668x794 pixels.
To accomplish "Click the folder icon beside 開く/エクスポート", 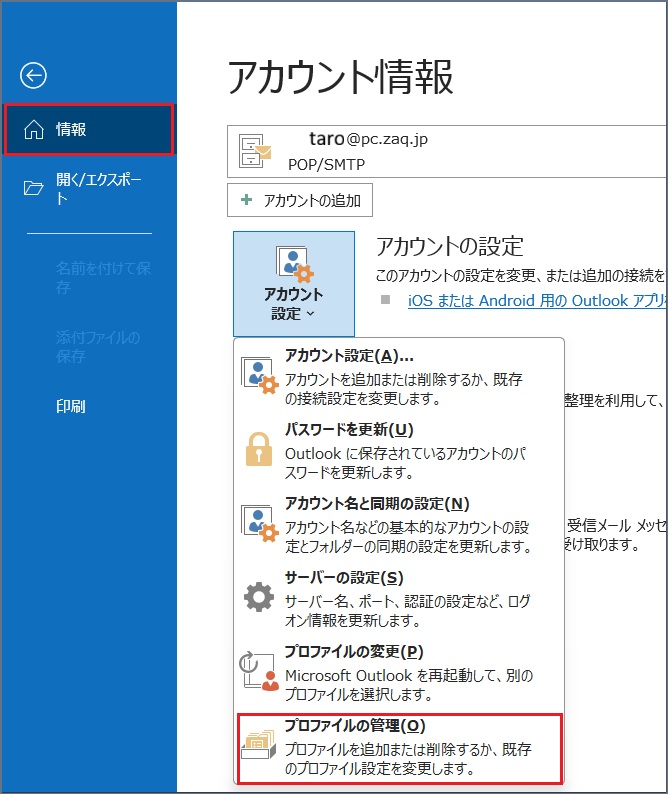I will [34, 187].
